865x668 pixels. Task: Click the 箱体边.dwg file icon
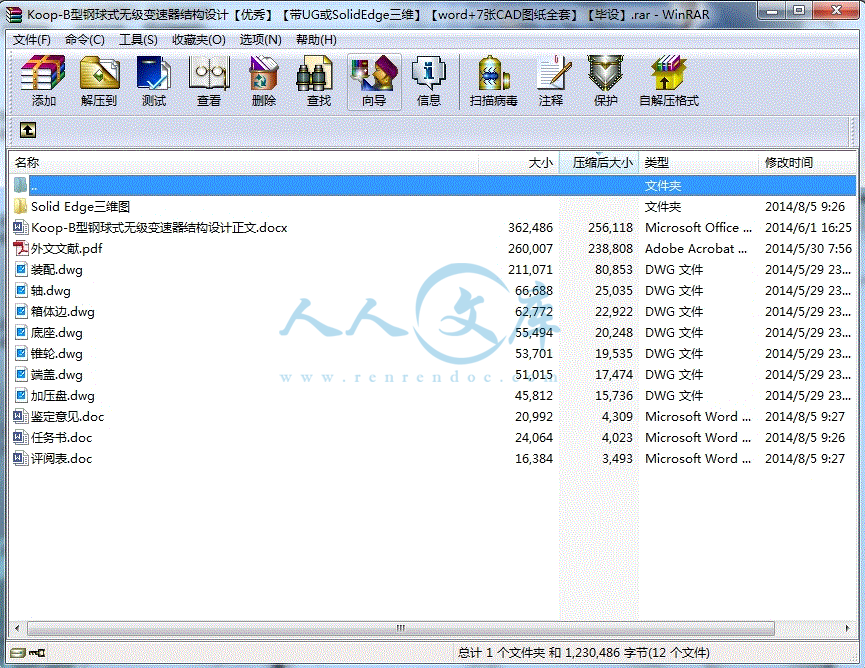(x=20, y=311)
